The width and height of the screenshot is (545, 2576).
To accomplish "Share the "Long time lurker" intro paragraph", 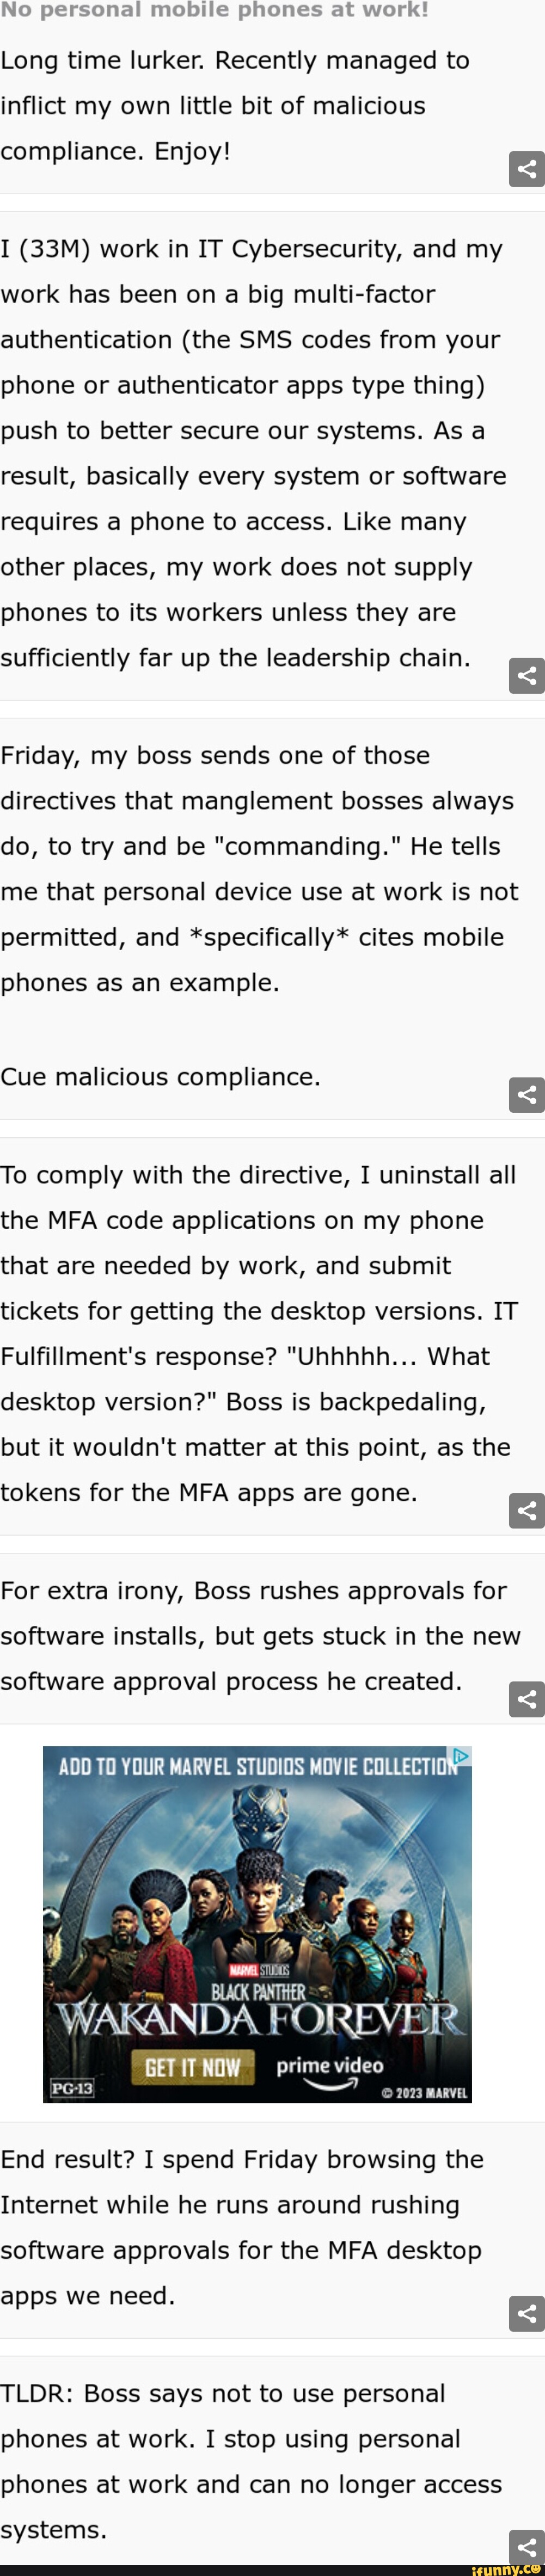I will pyautogui.click(x=526, y=169).
